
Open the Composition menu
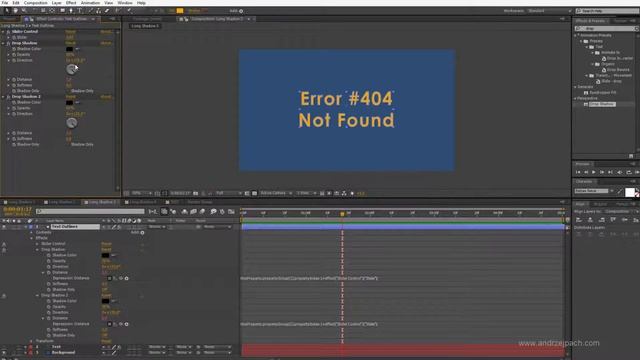pyautogui.click(x=36, y=3)
